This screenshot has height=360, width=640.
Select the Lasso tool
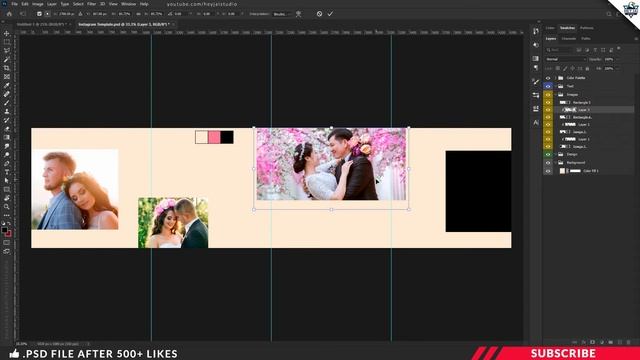click(x=7, y=51)
